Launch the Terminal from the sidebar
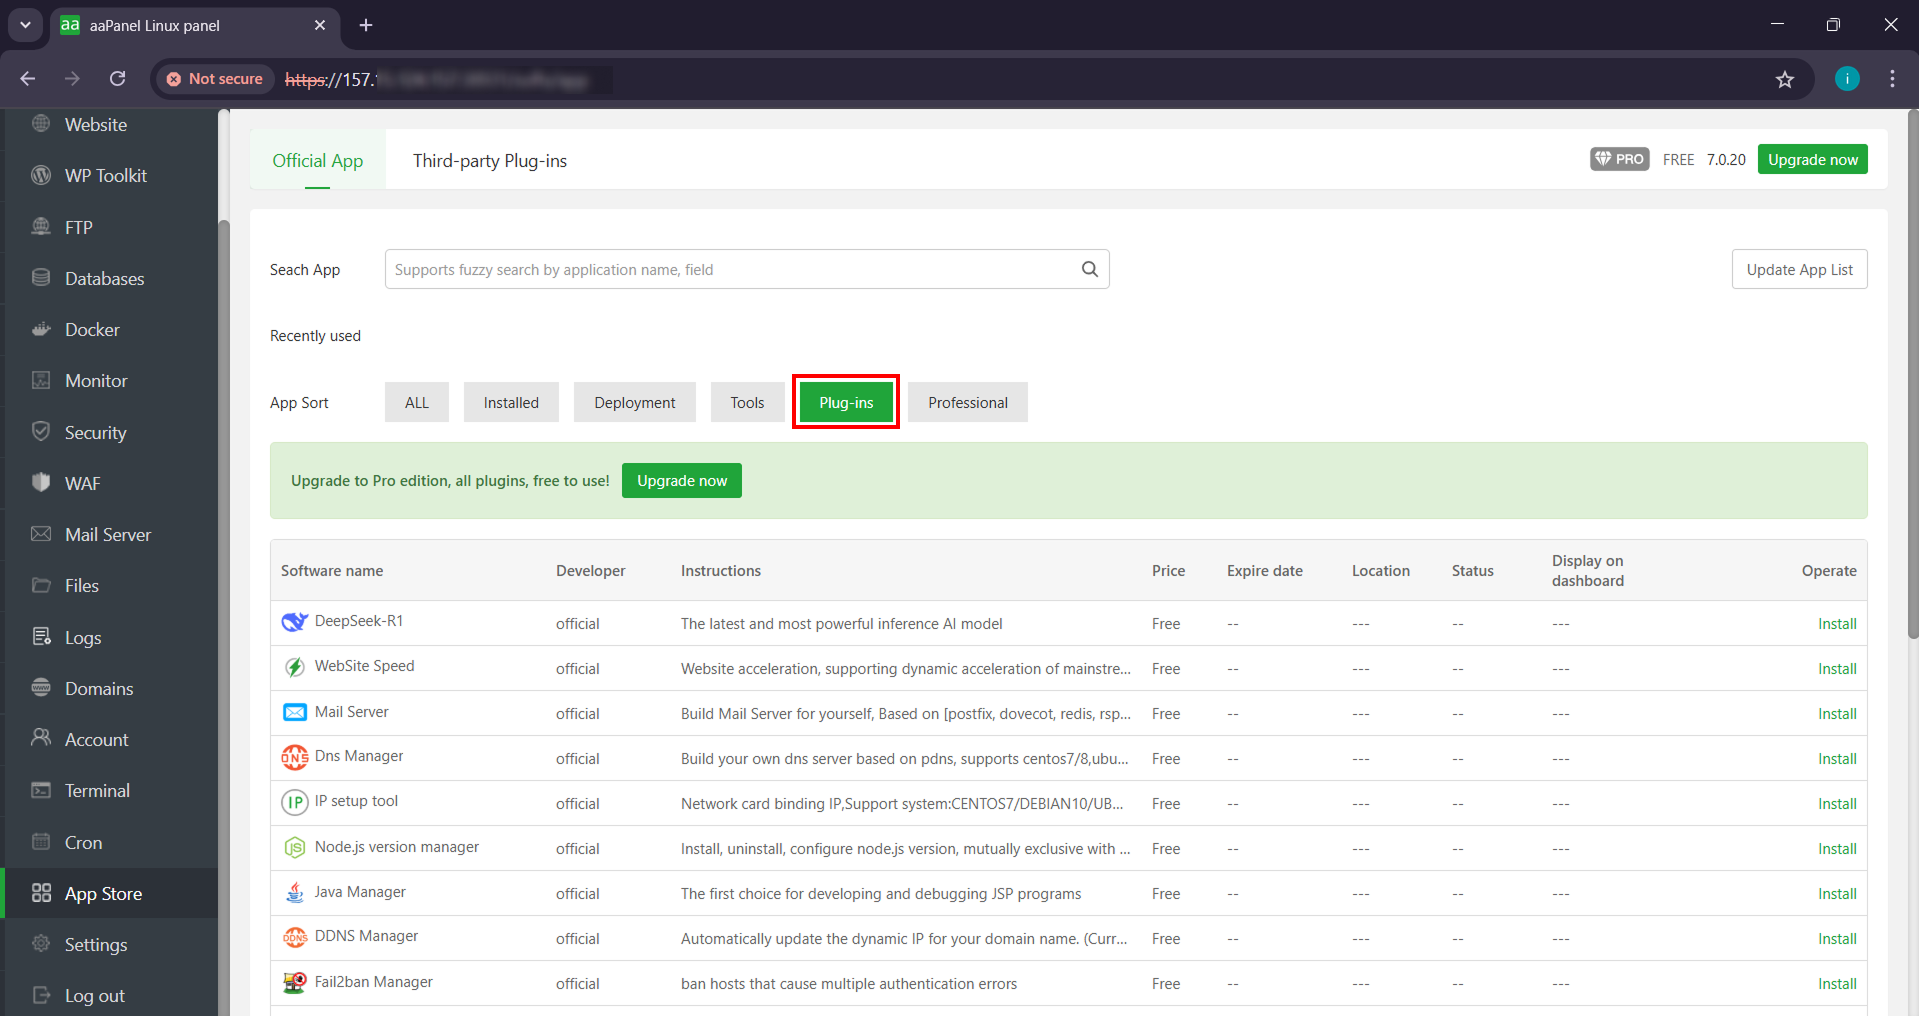This screenshot has height=1016, width=1919. [96, 790]
